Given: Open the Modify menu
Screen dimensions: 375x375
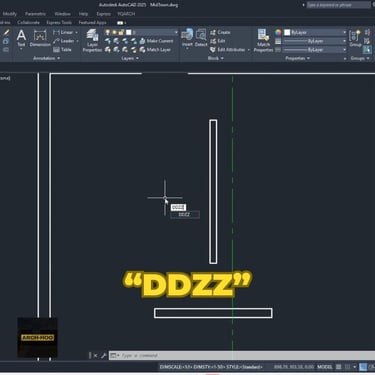Looking at the screenshot, I should click(x=10, y=14).
